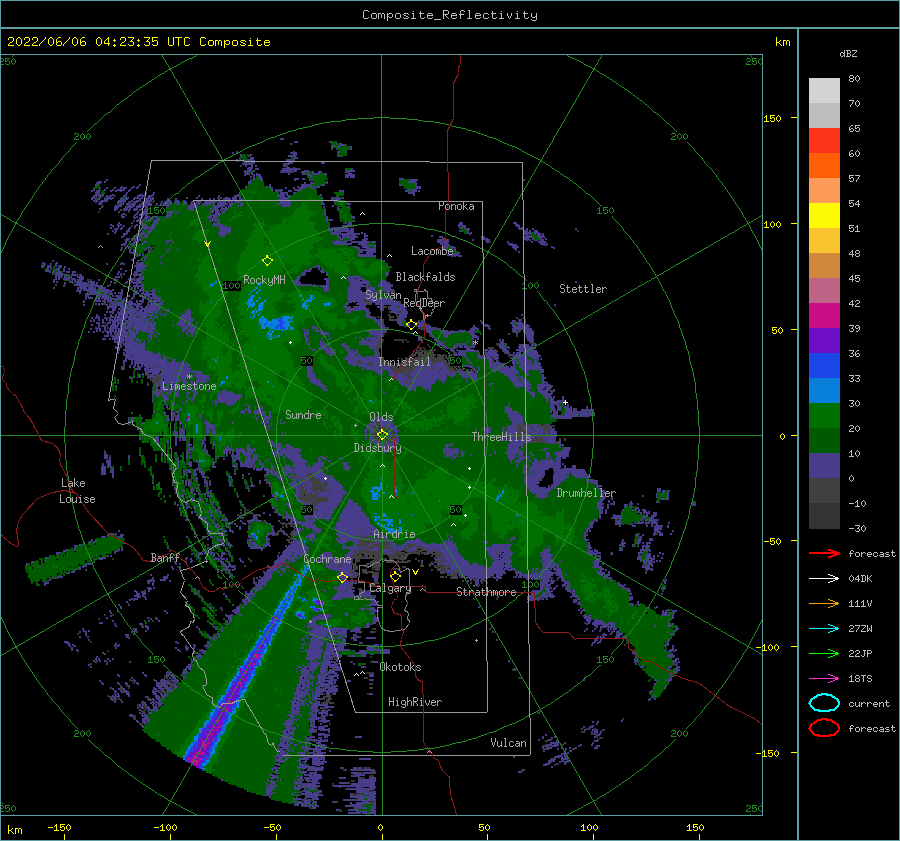Pick the bright green 20–30 dBZ swatch
This screenshot has height=841, width=900.
(x=824, y=415)
